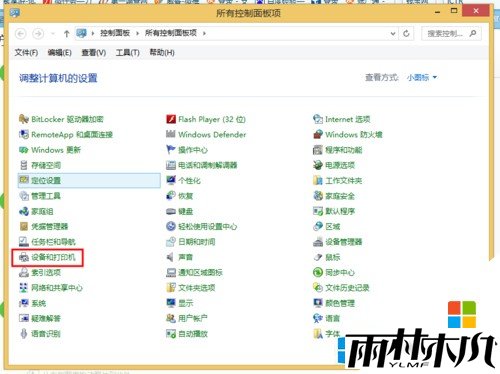The image size is (500, 374).
Task: Open the BitLocker 驱动器加密 icon
Action: pyautogui.click(x=24, y=119)
